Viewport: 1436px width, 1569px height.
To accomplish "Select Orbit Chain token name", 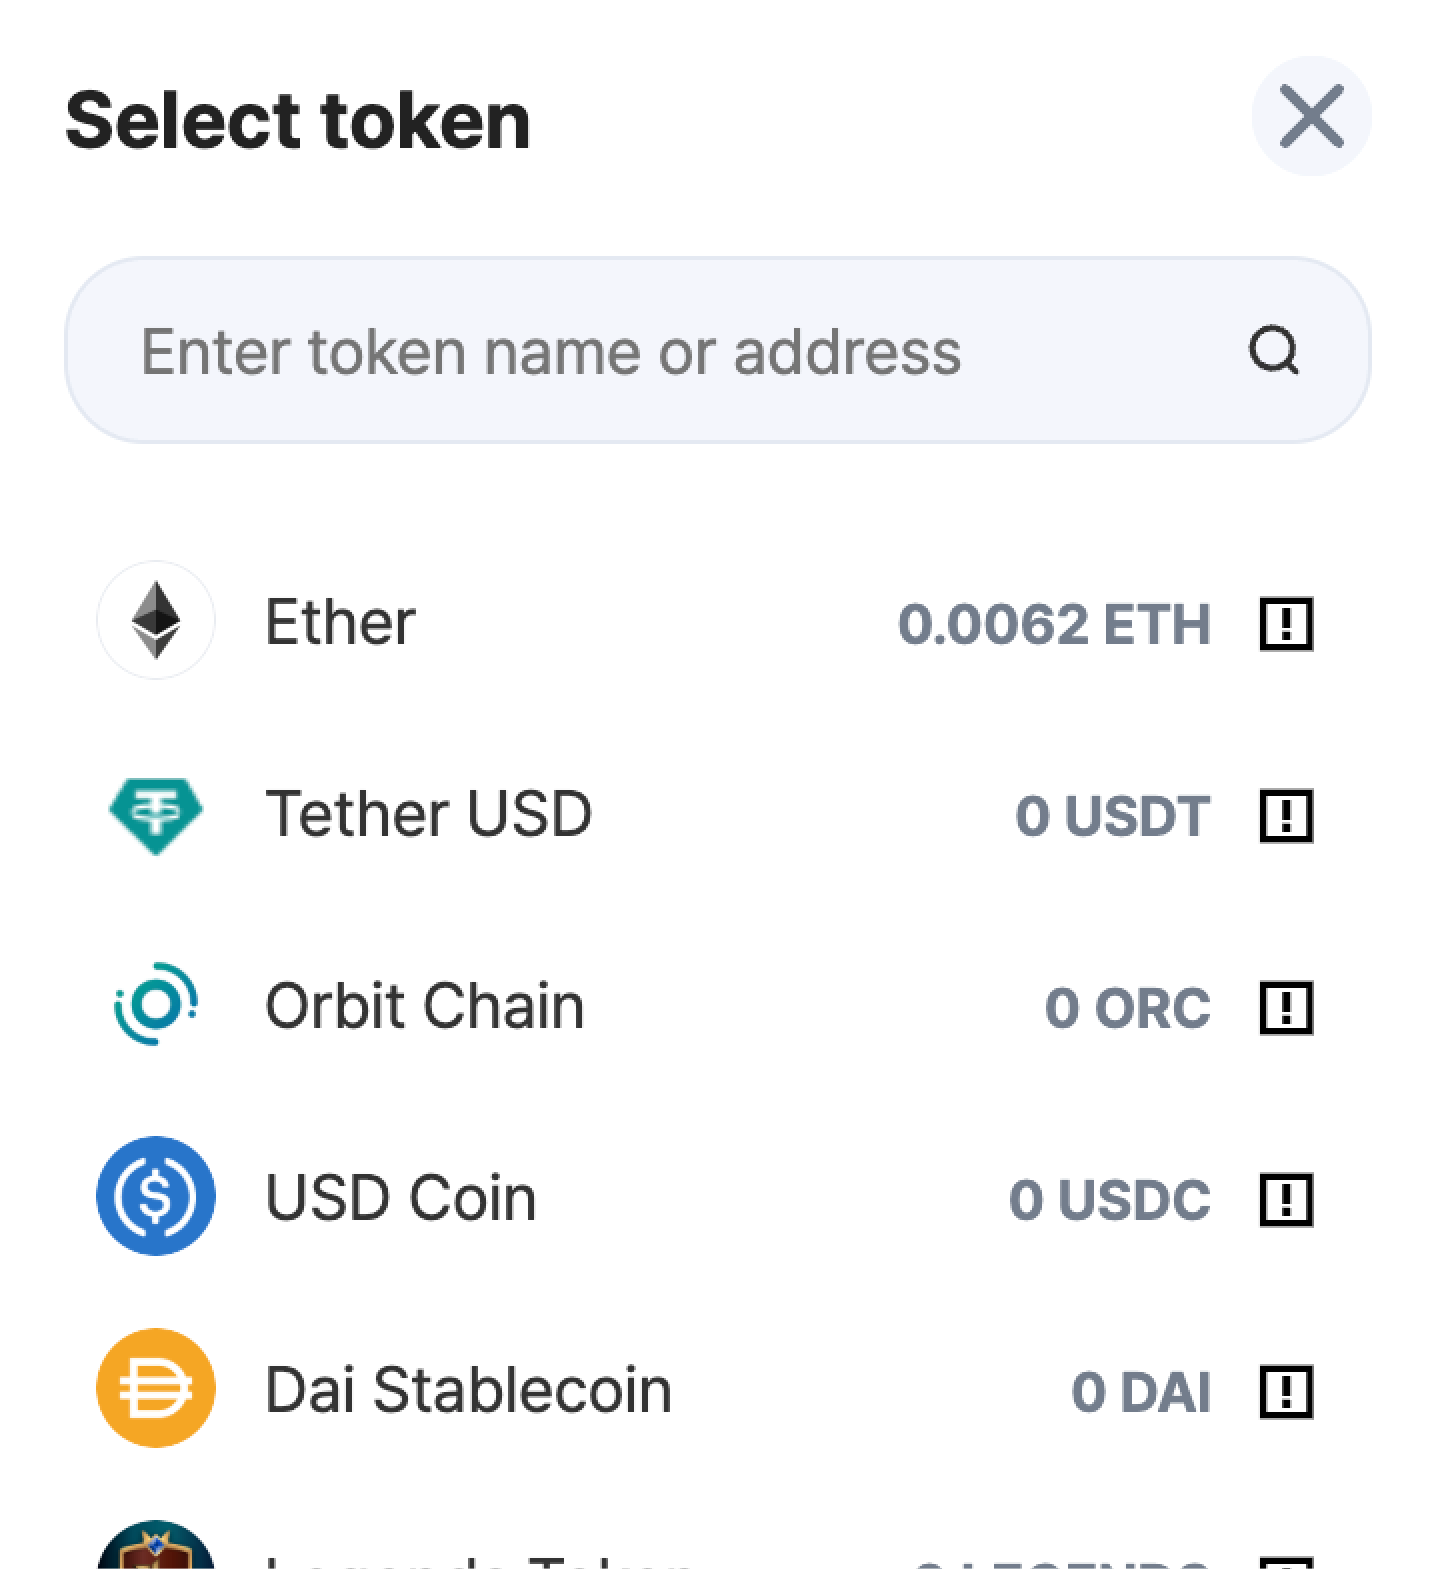I will click(x=424, y=1006).
